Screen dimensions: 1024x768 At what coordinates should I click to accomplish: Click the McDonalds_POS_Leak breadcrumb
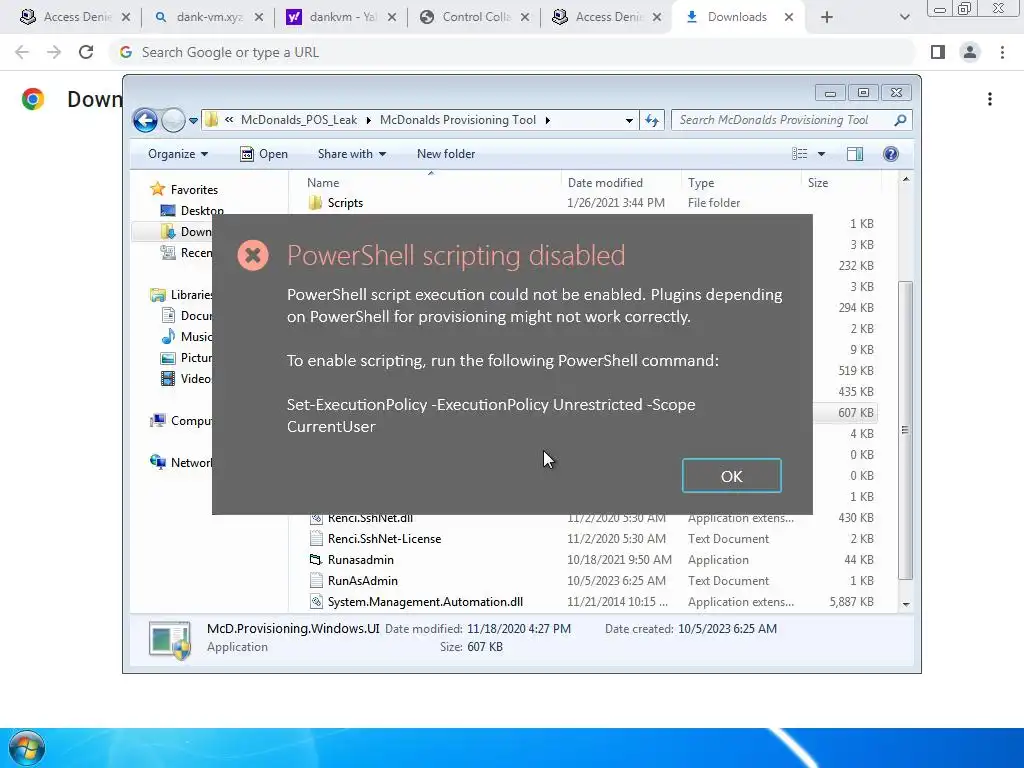(x=298, y=120)
